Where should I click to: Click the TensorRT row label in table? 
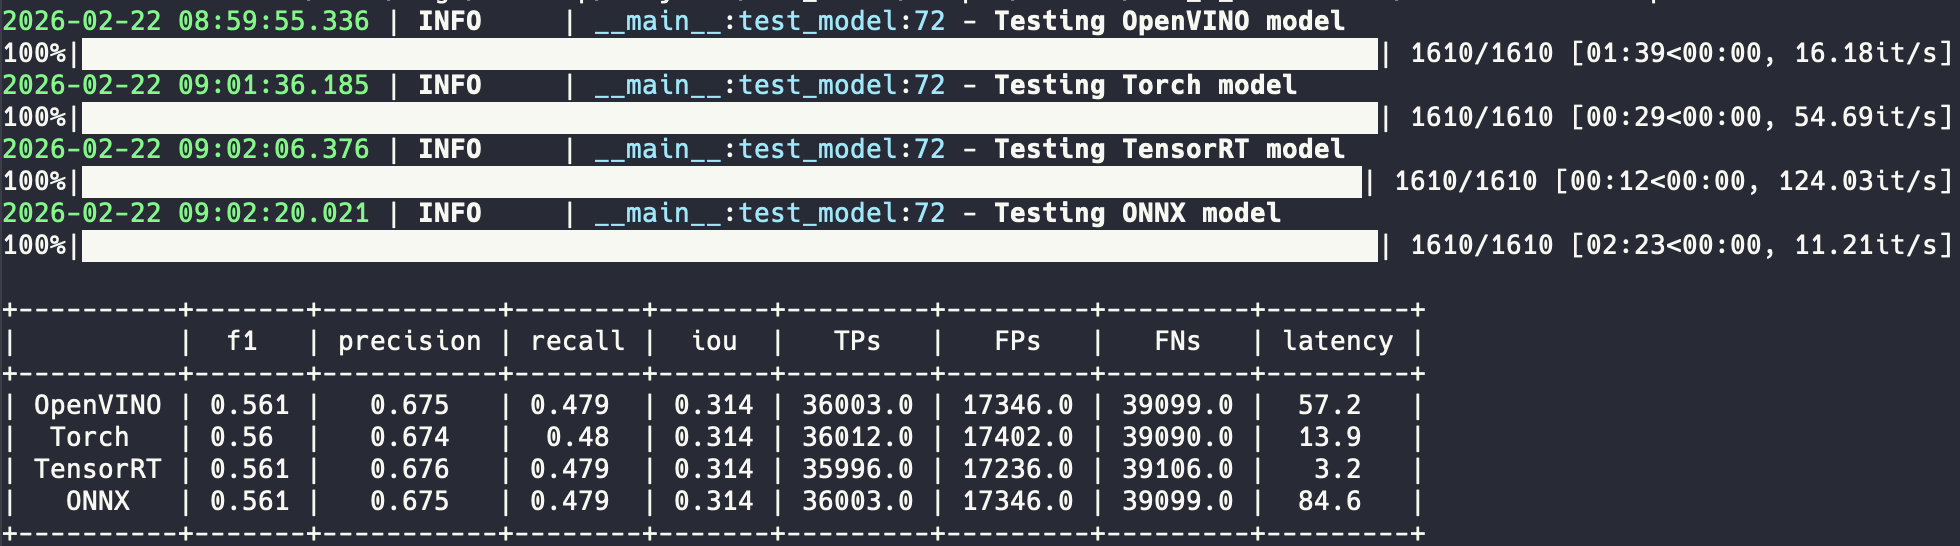[x=98, y=469]
